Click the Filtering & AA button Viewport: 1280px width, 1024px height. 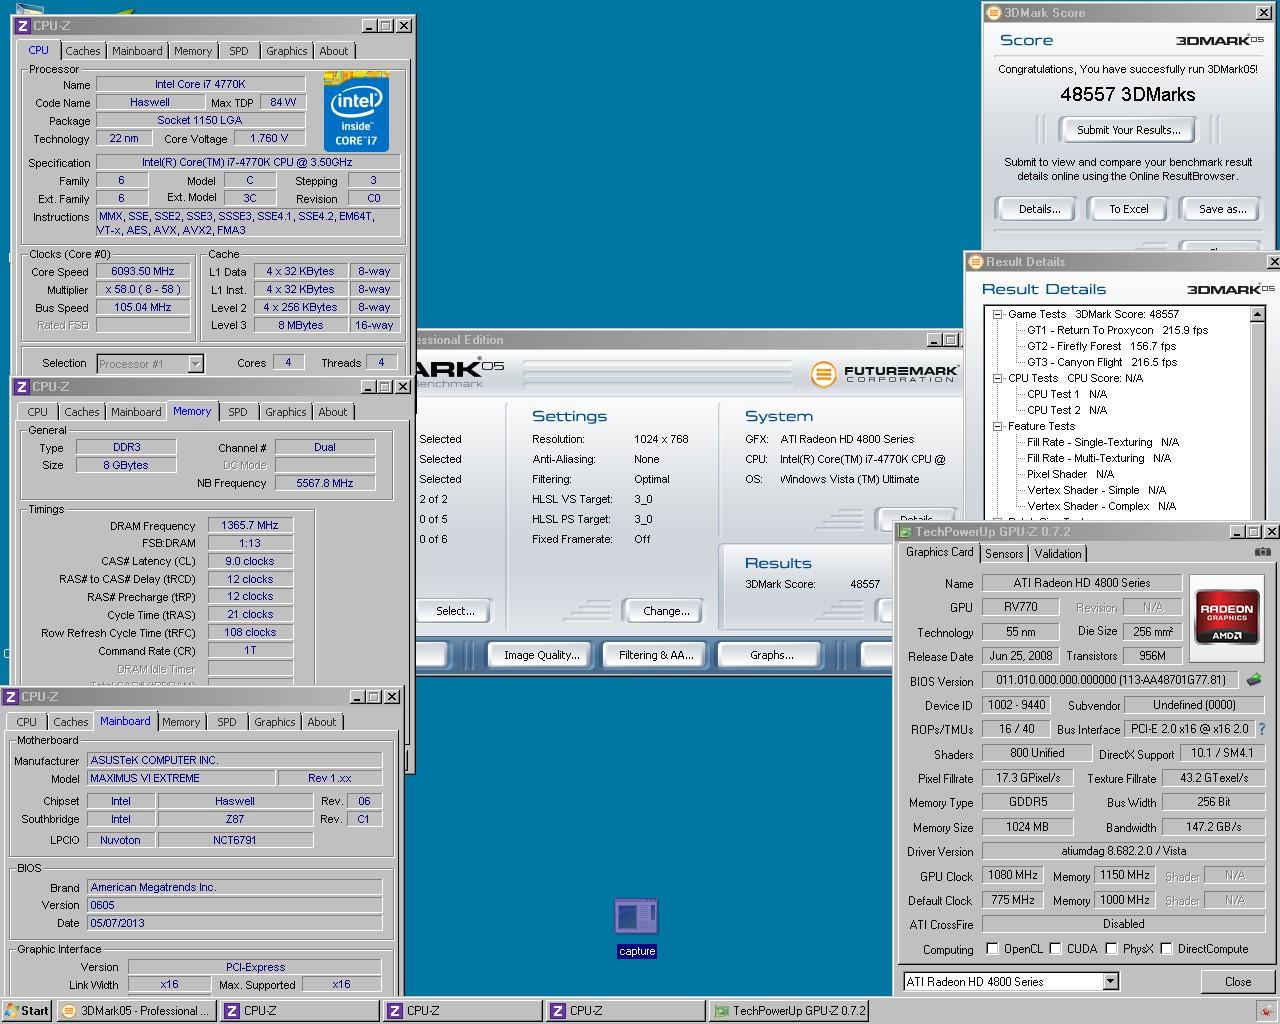click(656, 655)
